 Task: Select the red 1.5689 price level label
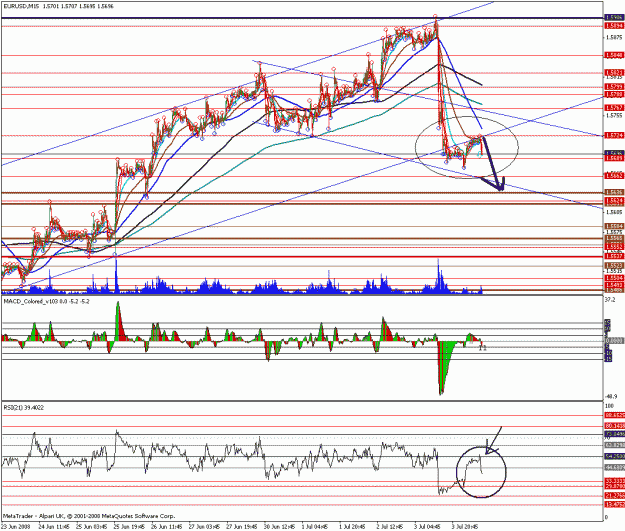point(614,158)
